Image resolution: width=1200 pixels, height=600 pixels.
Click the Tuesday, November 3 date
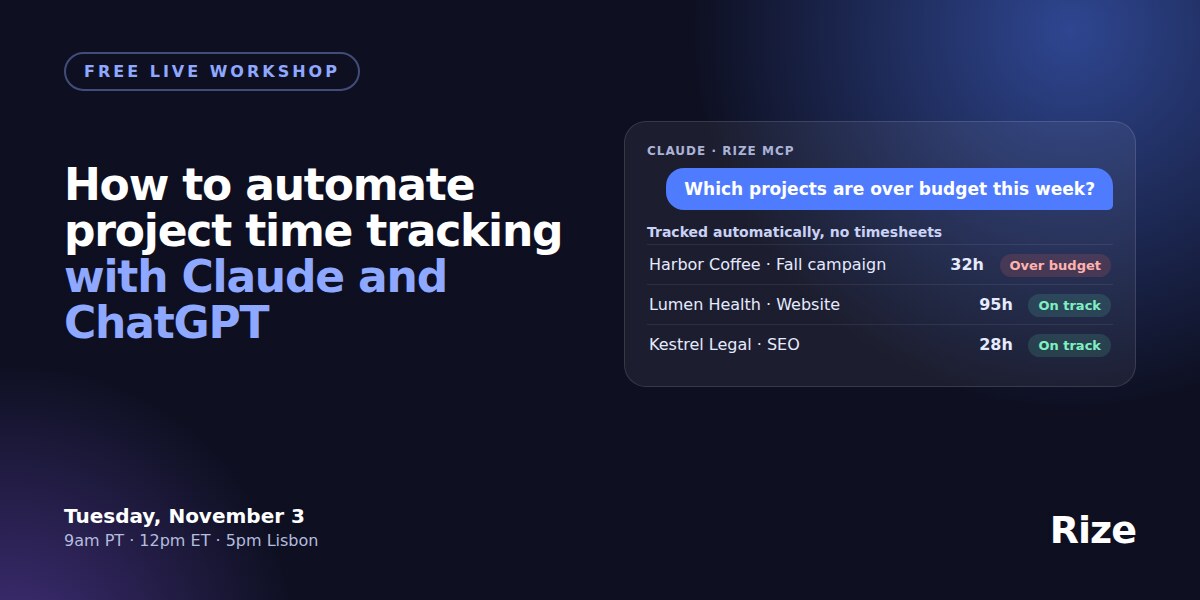184,516
